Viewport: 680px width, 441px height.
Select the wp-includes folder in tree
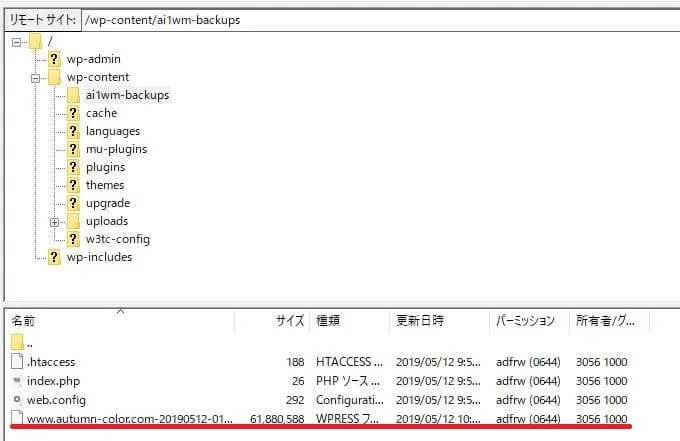99,257
